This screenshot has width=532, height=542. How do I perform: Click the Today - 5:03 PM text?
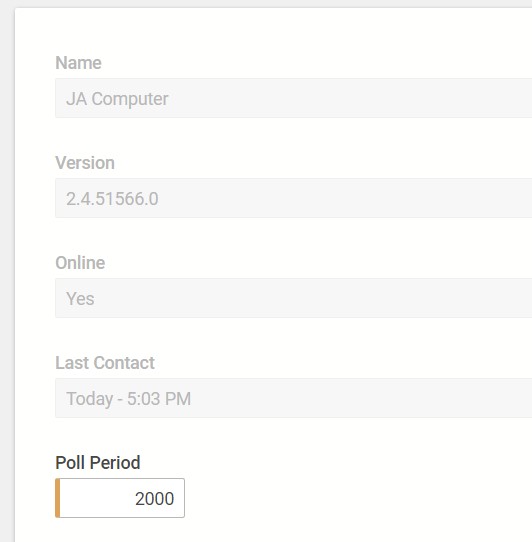(129, 399)
